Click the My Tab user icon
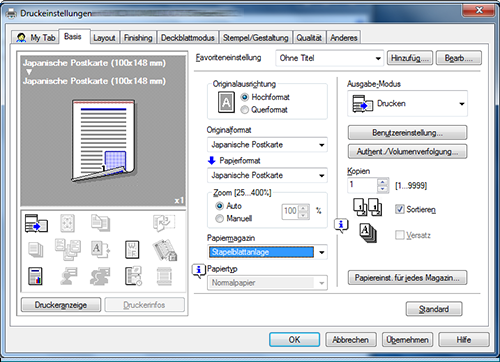Screen dimensions: 500x362 point(21,38)
